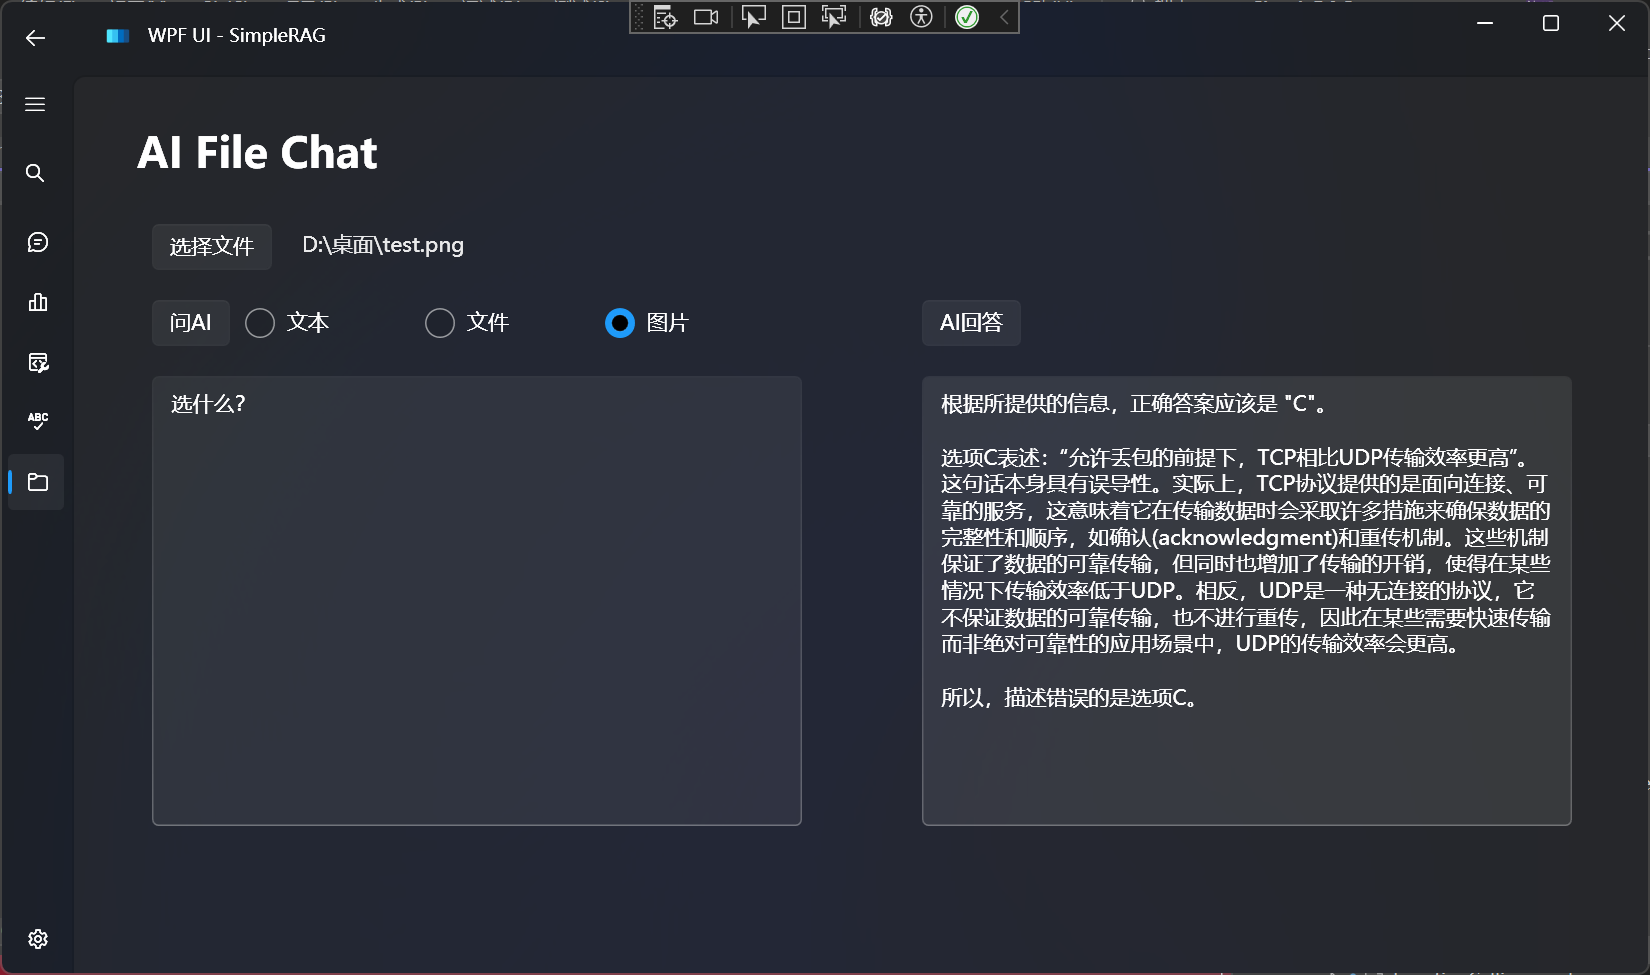Open the ABC spell check page
The width and height of the screenshot is (1650, 975).
pos(37,421)
